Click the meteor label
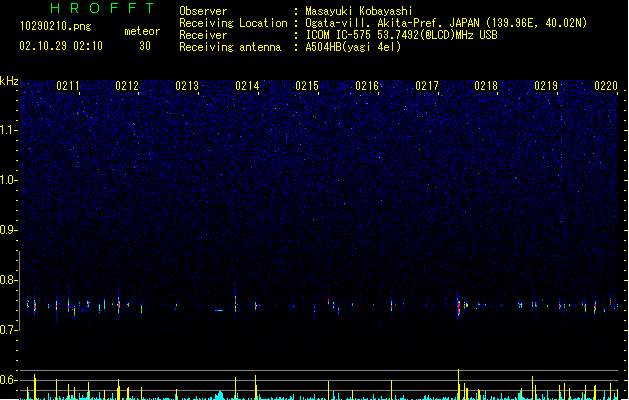Image resolution: width=629 pixels, height=400 pixels. [x=142, y=31]
